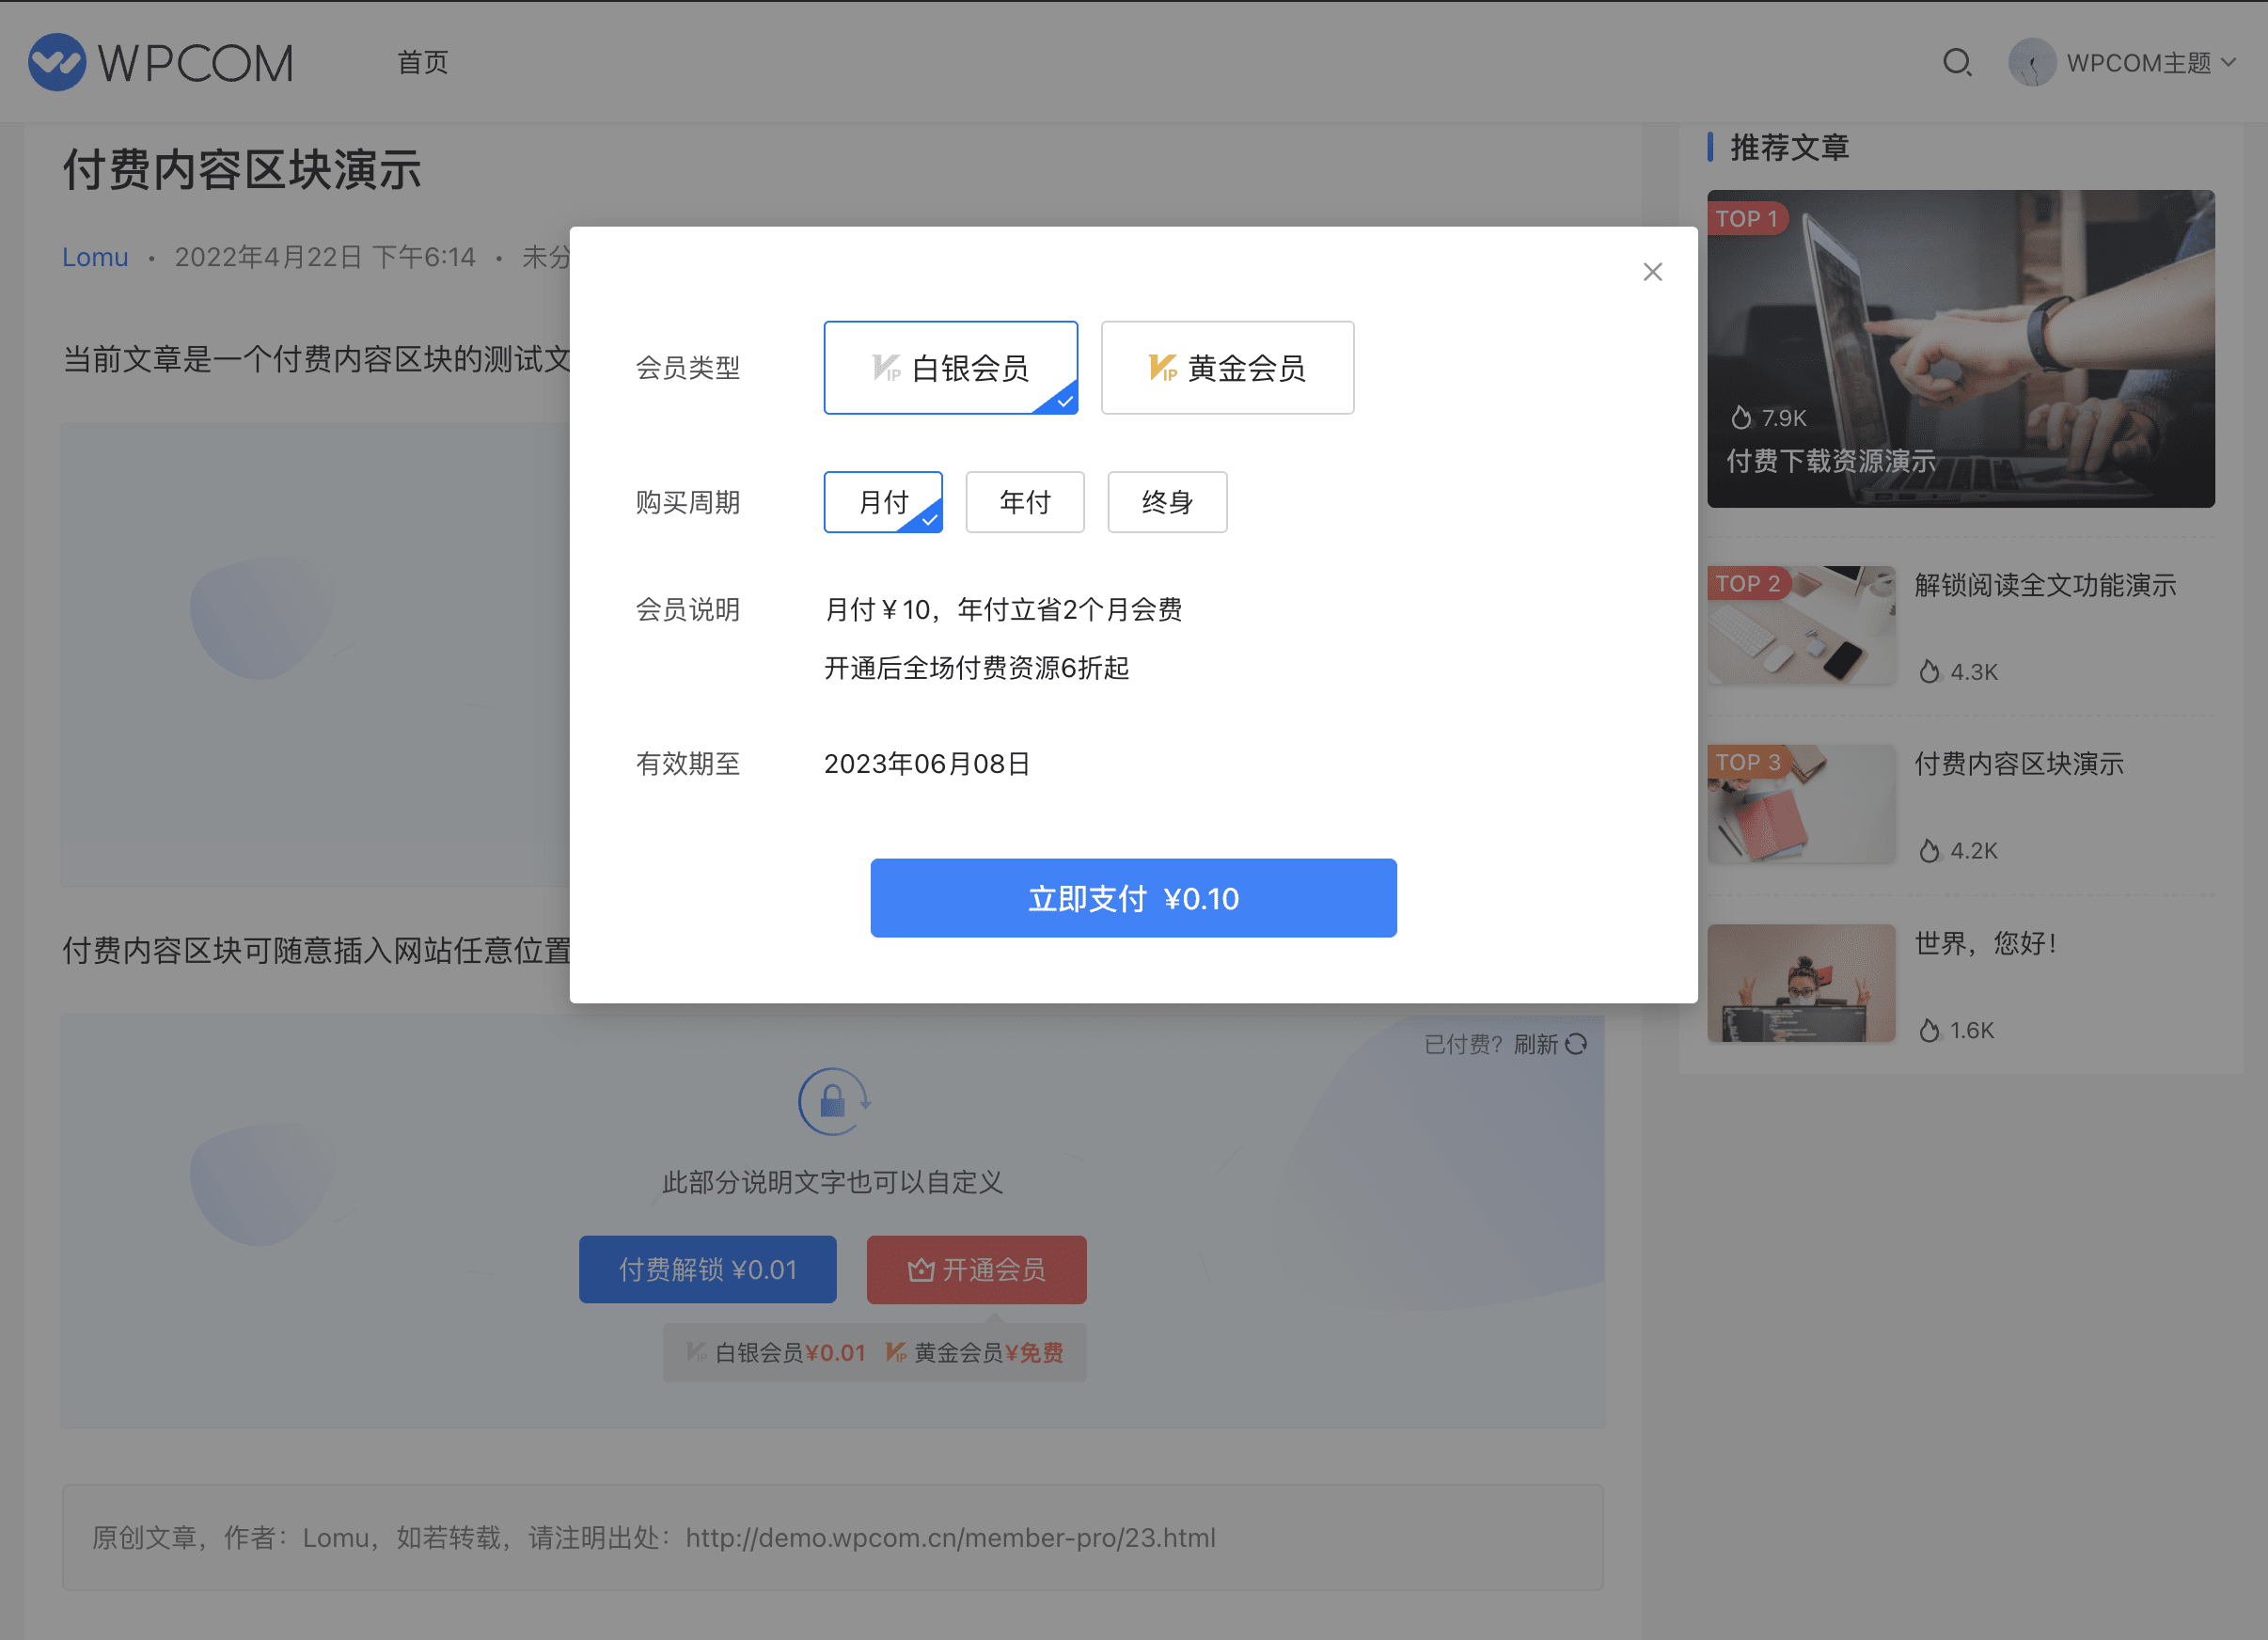
Task: Click 立即支付 ¥0.10 button
Action: pos(1133,898)
